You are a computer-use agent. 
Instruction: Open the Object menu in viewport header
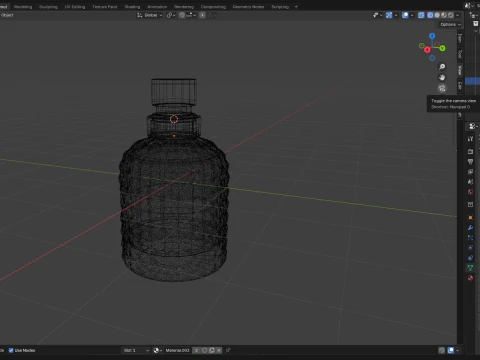click(x=7, y=15)
